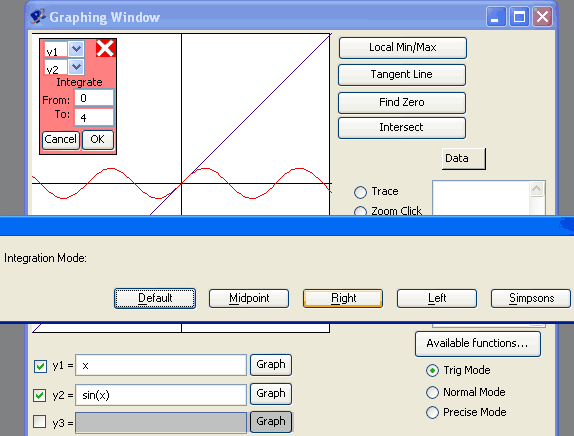Enable the y3 function checkbox

tap(40, 422)
